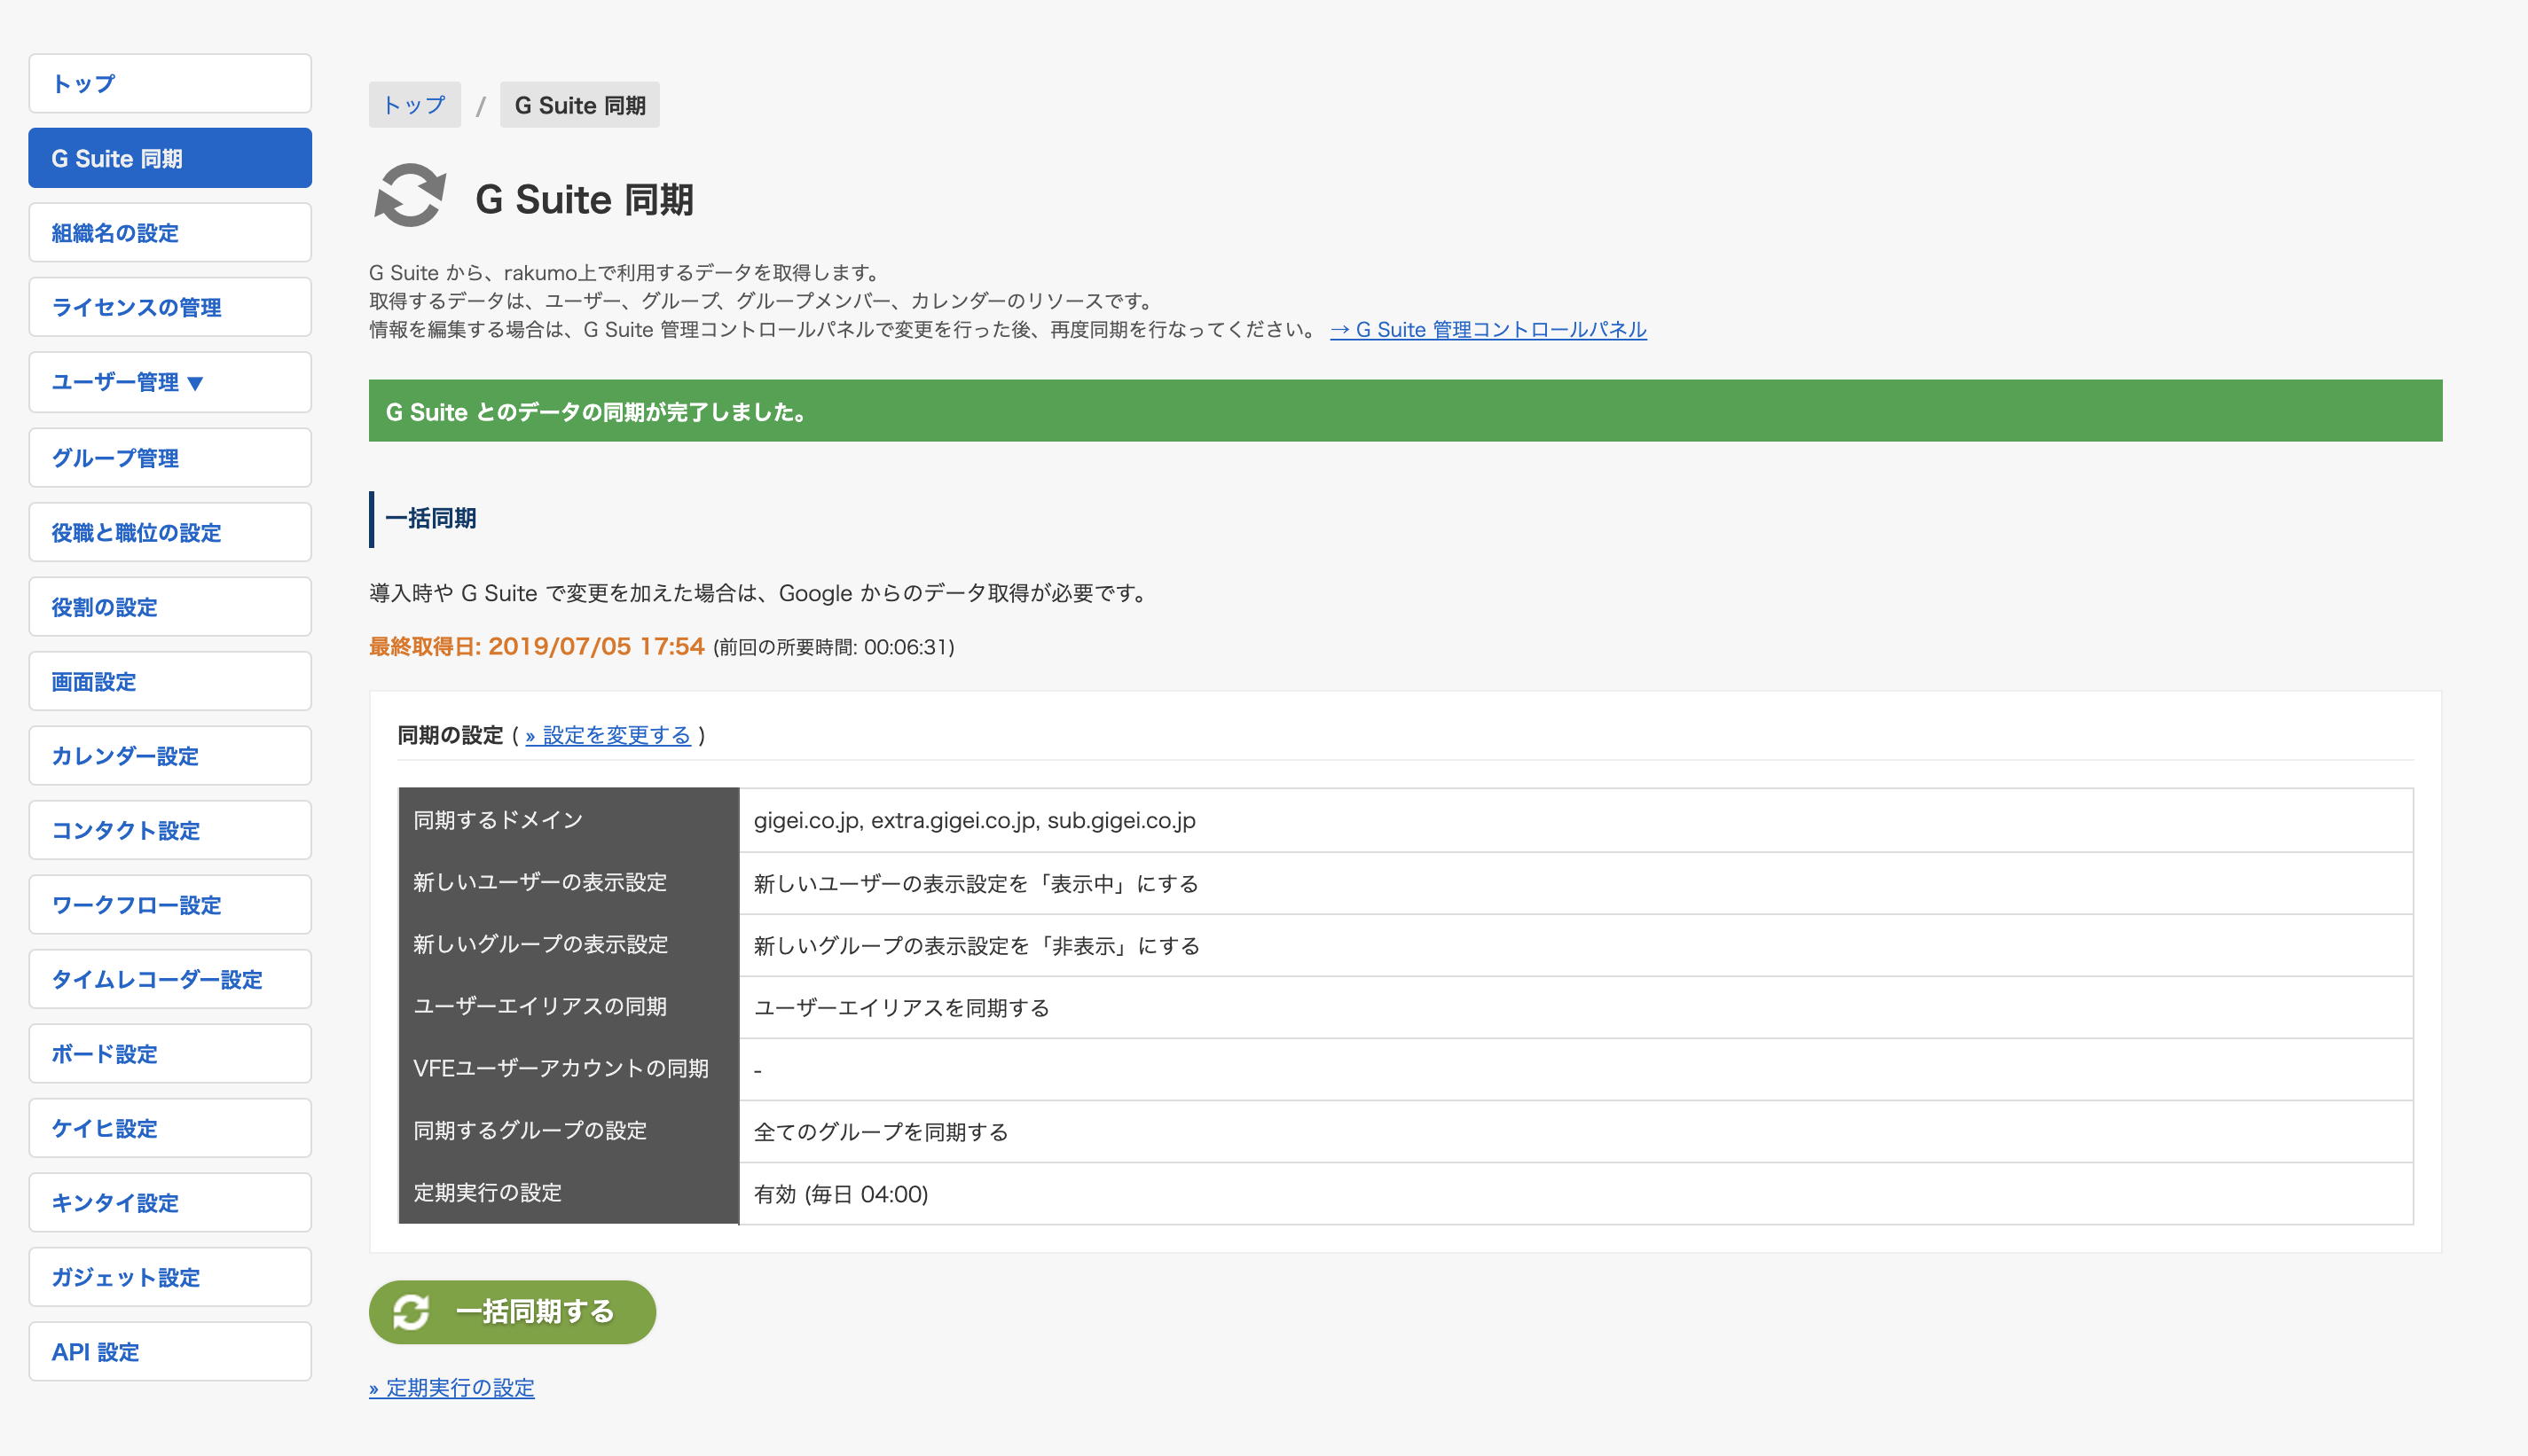Click the 最終取得日 2019/07/05 17:54 text
The width and height of the screenshot is (2528, 1456).
(x=537, y=647)
